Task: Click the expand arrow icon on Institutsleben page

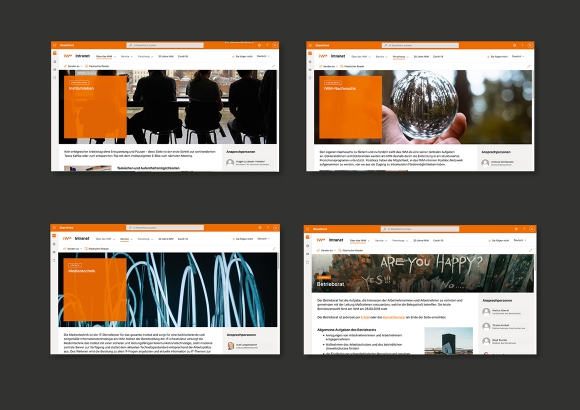Action: (x=274, y=66)
